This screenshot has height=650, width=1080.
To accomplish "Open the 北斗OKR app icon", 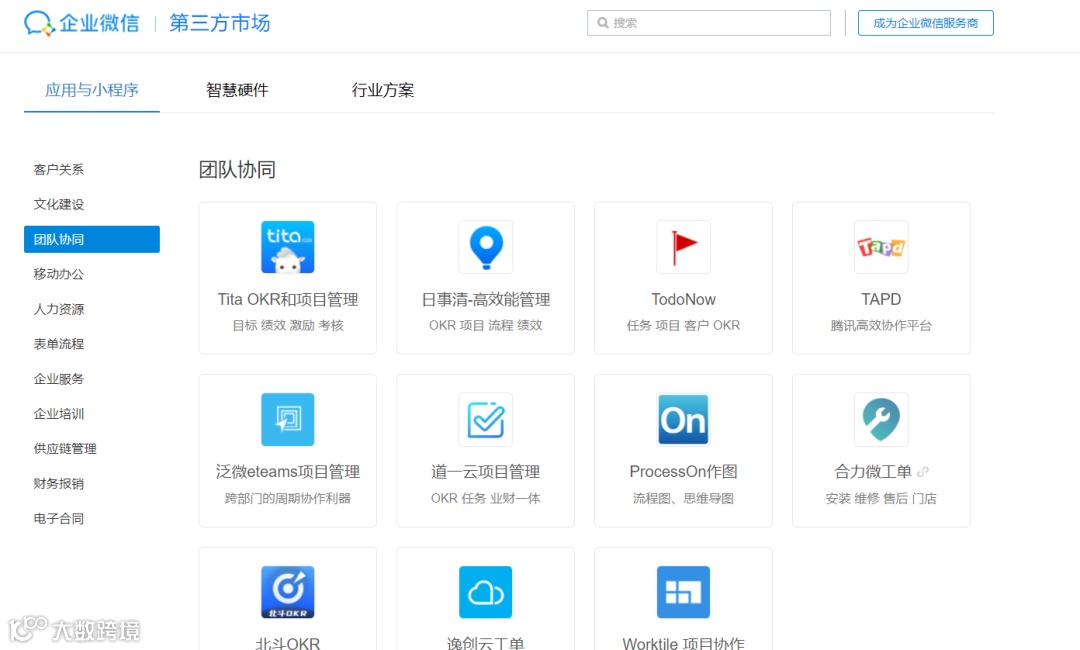I will coord(288,592).
